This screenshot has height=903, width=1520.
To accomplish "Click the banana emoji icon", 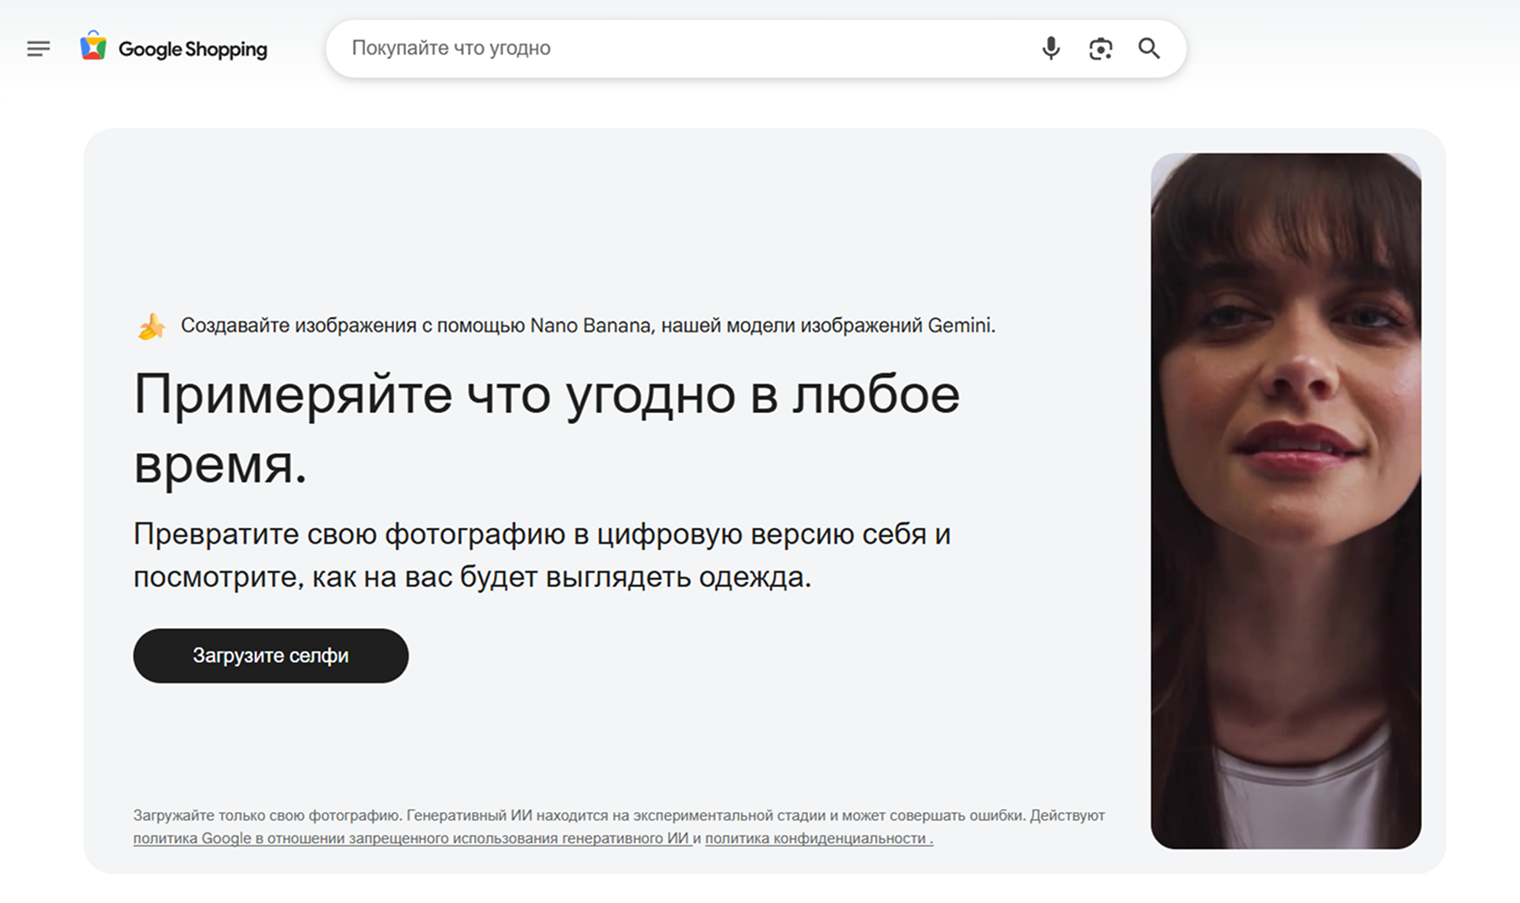I will [152, 326].
